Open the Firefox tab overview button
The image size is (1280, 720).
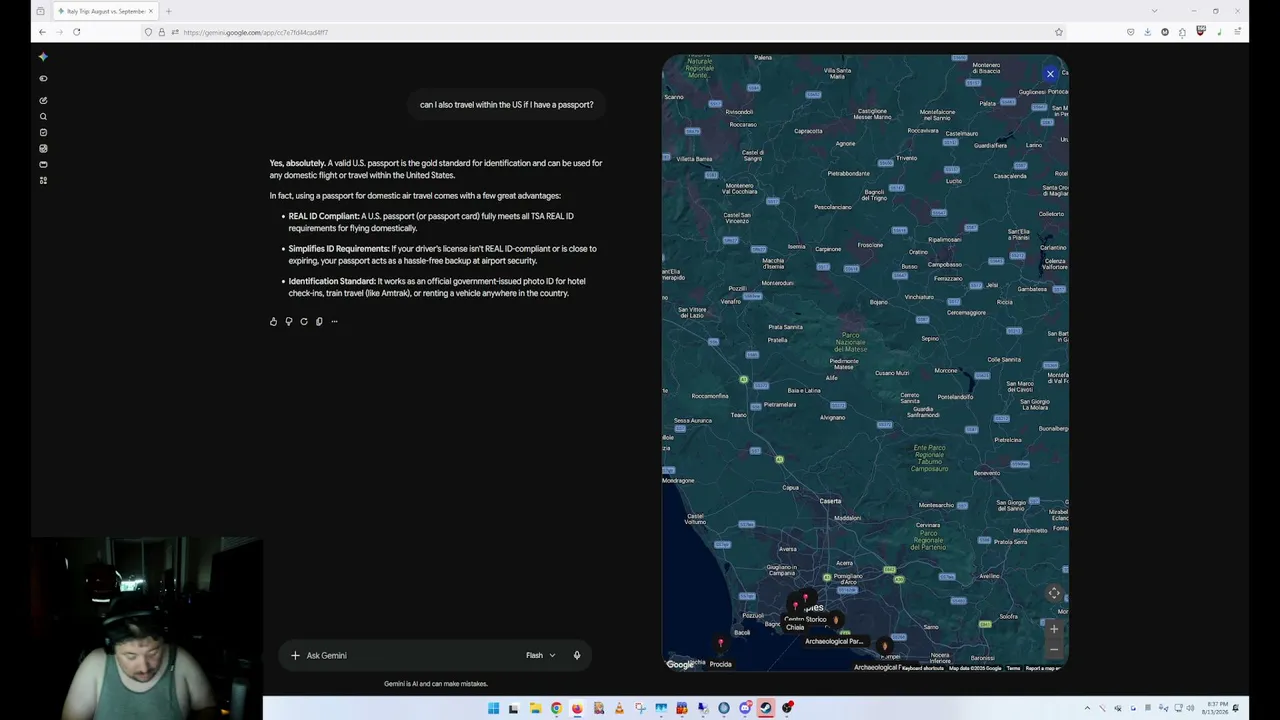pos(40,11)
